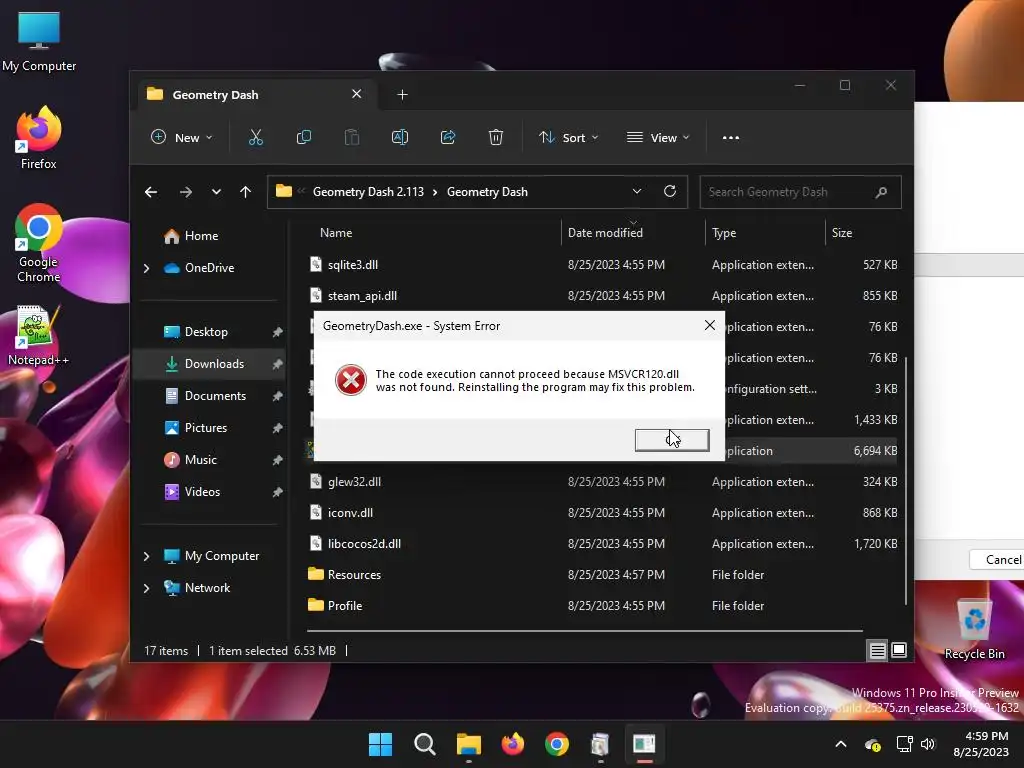Open the Recycle Bin
The image size is (1024, 768).
(x=974, y=630)
